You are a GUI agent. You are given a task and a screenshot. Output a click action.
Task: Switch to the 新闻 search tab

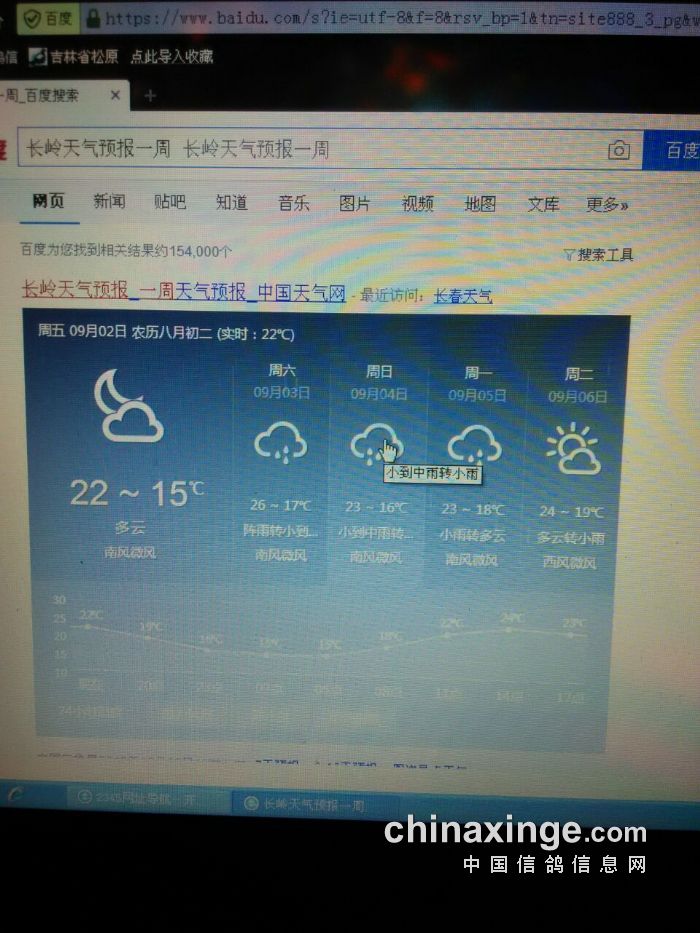tap(109, 202)
